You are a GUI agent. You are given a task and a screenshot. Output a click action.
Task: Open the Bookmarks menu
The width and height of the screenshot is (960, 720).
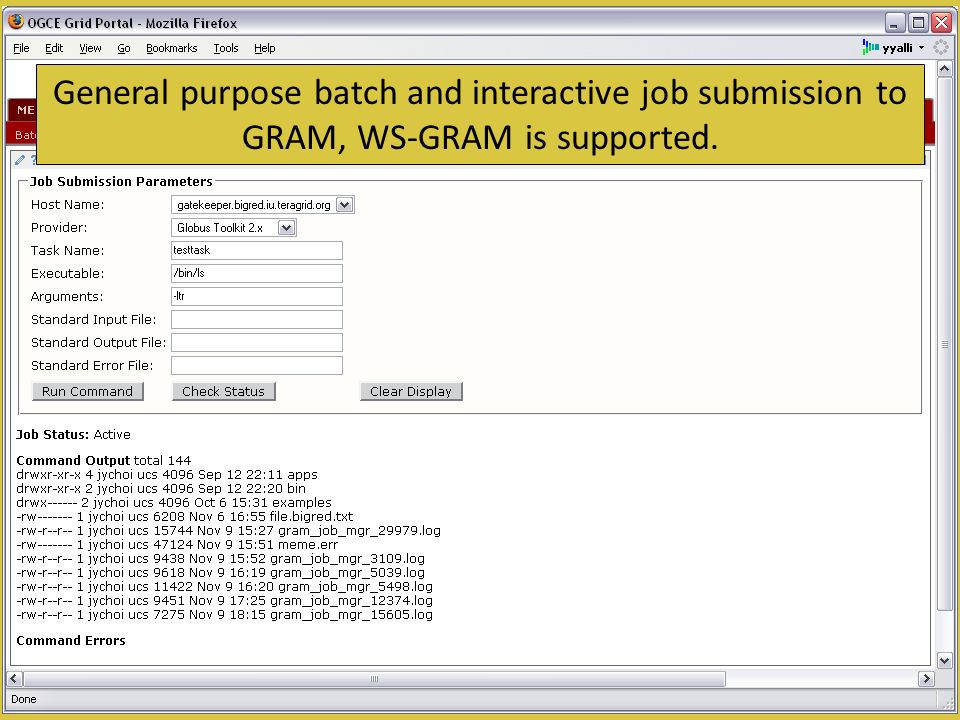(x=171, y=48)
